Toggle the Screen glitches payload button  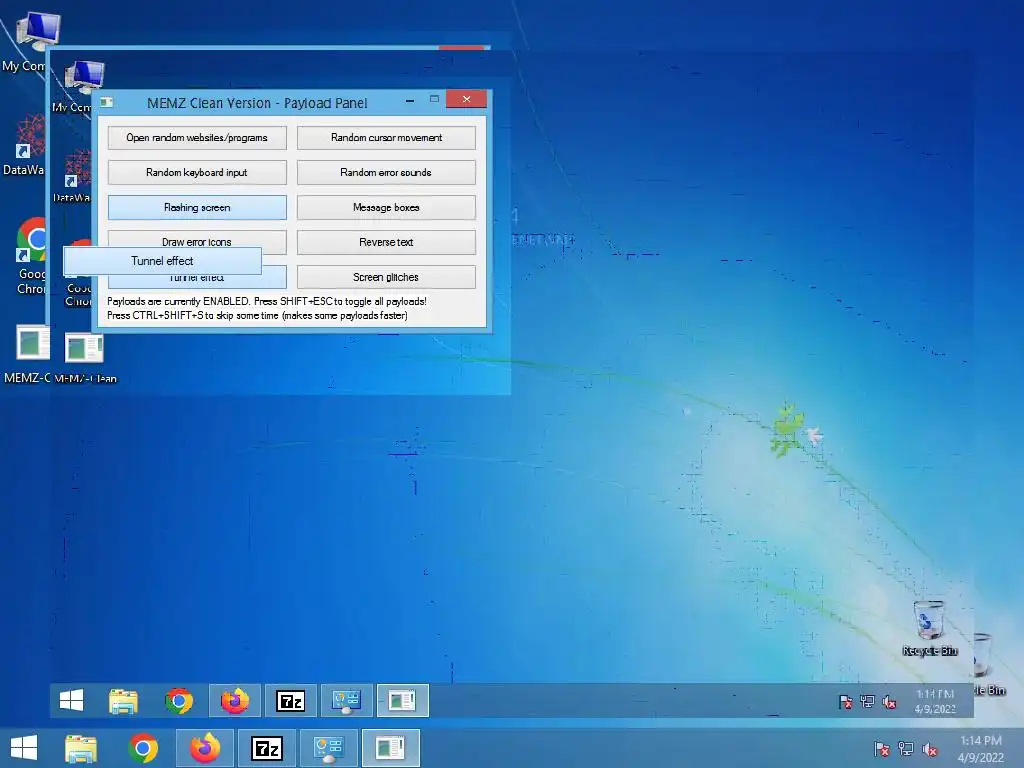(x=386, y=277)
